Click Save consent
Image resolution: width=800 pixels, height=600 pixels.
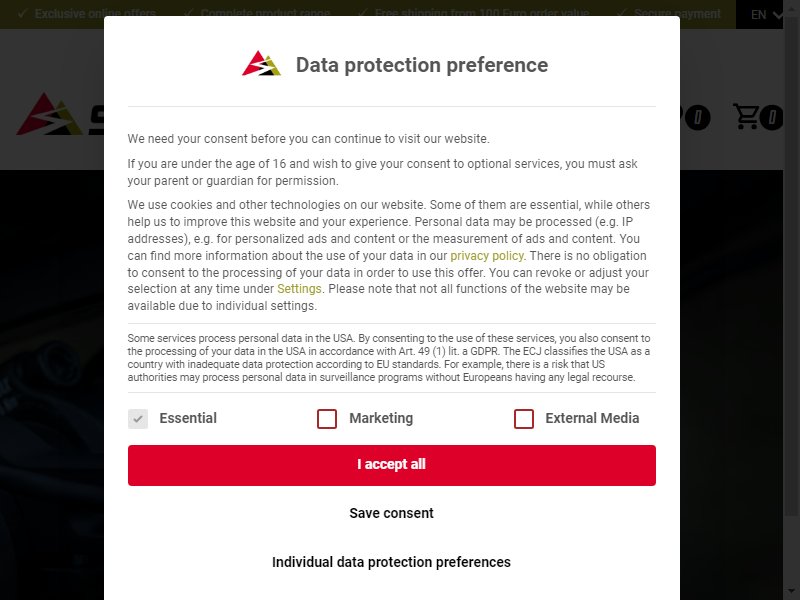click(x=391, y=513)
